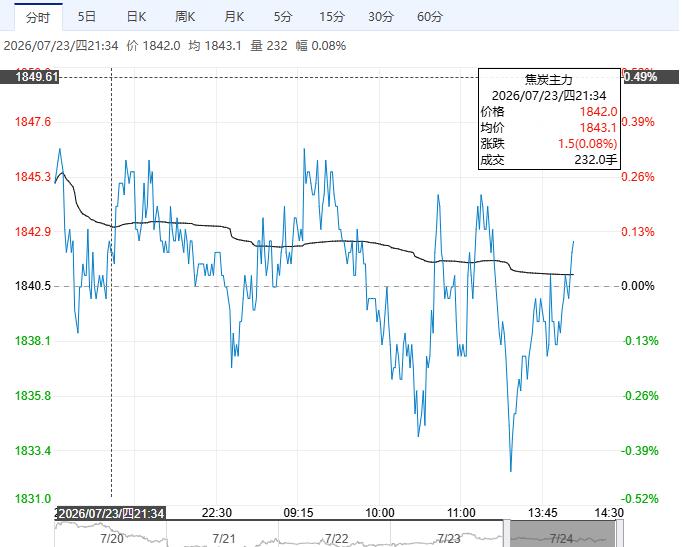The image size is (685, 547).
Task: Open the 60分 interval tab
Action: click(430, 17)
